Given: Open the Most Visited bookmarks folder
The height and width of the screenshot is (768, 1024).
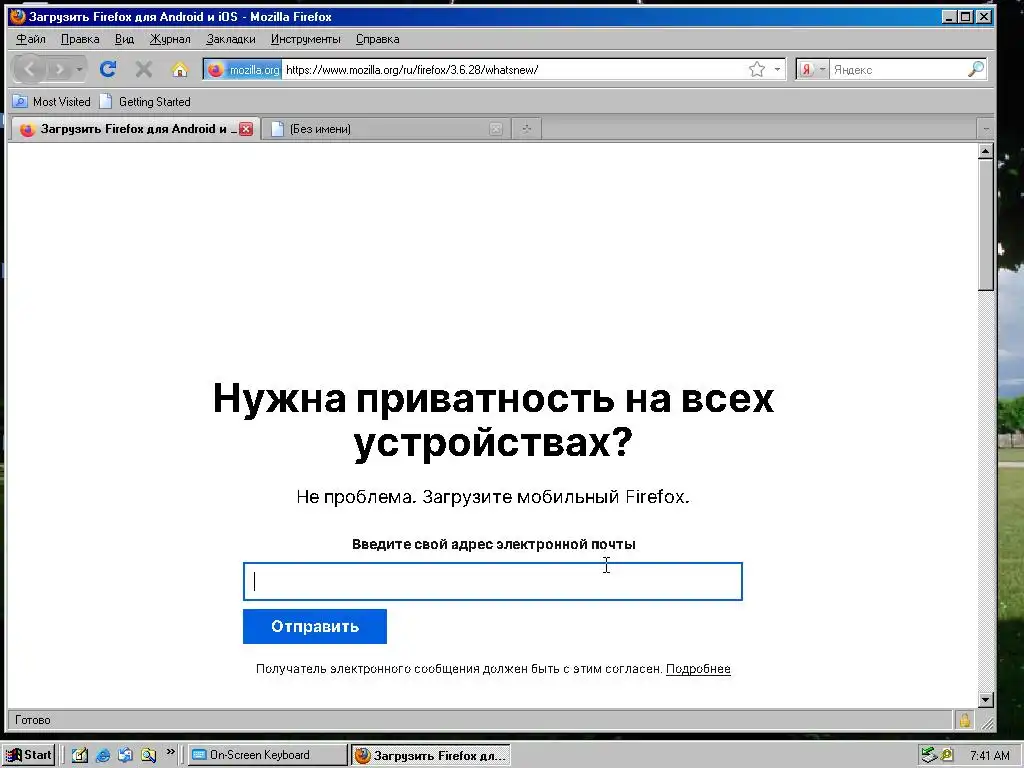Looking at the screenshot, I should click(x=52, y=101).
